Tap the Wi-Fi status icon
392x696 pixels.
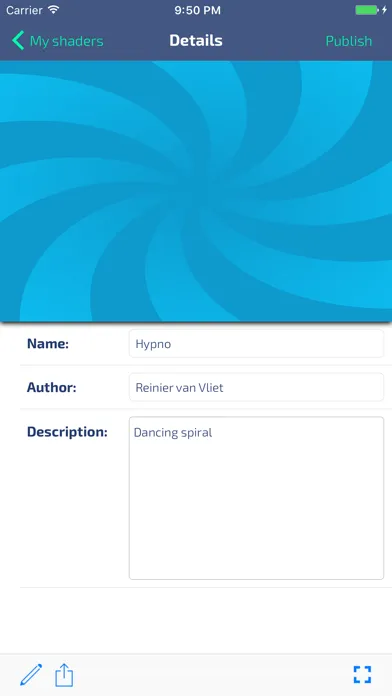tap(54, 10)
